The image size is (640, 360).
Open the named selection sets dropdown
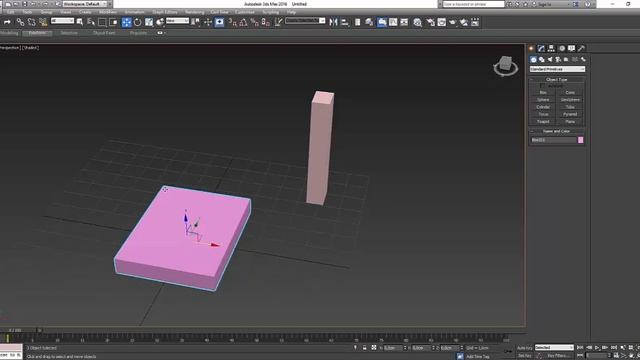point(305,21)
